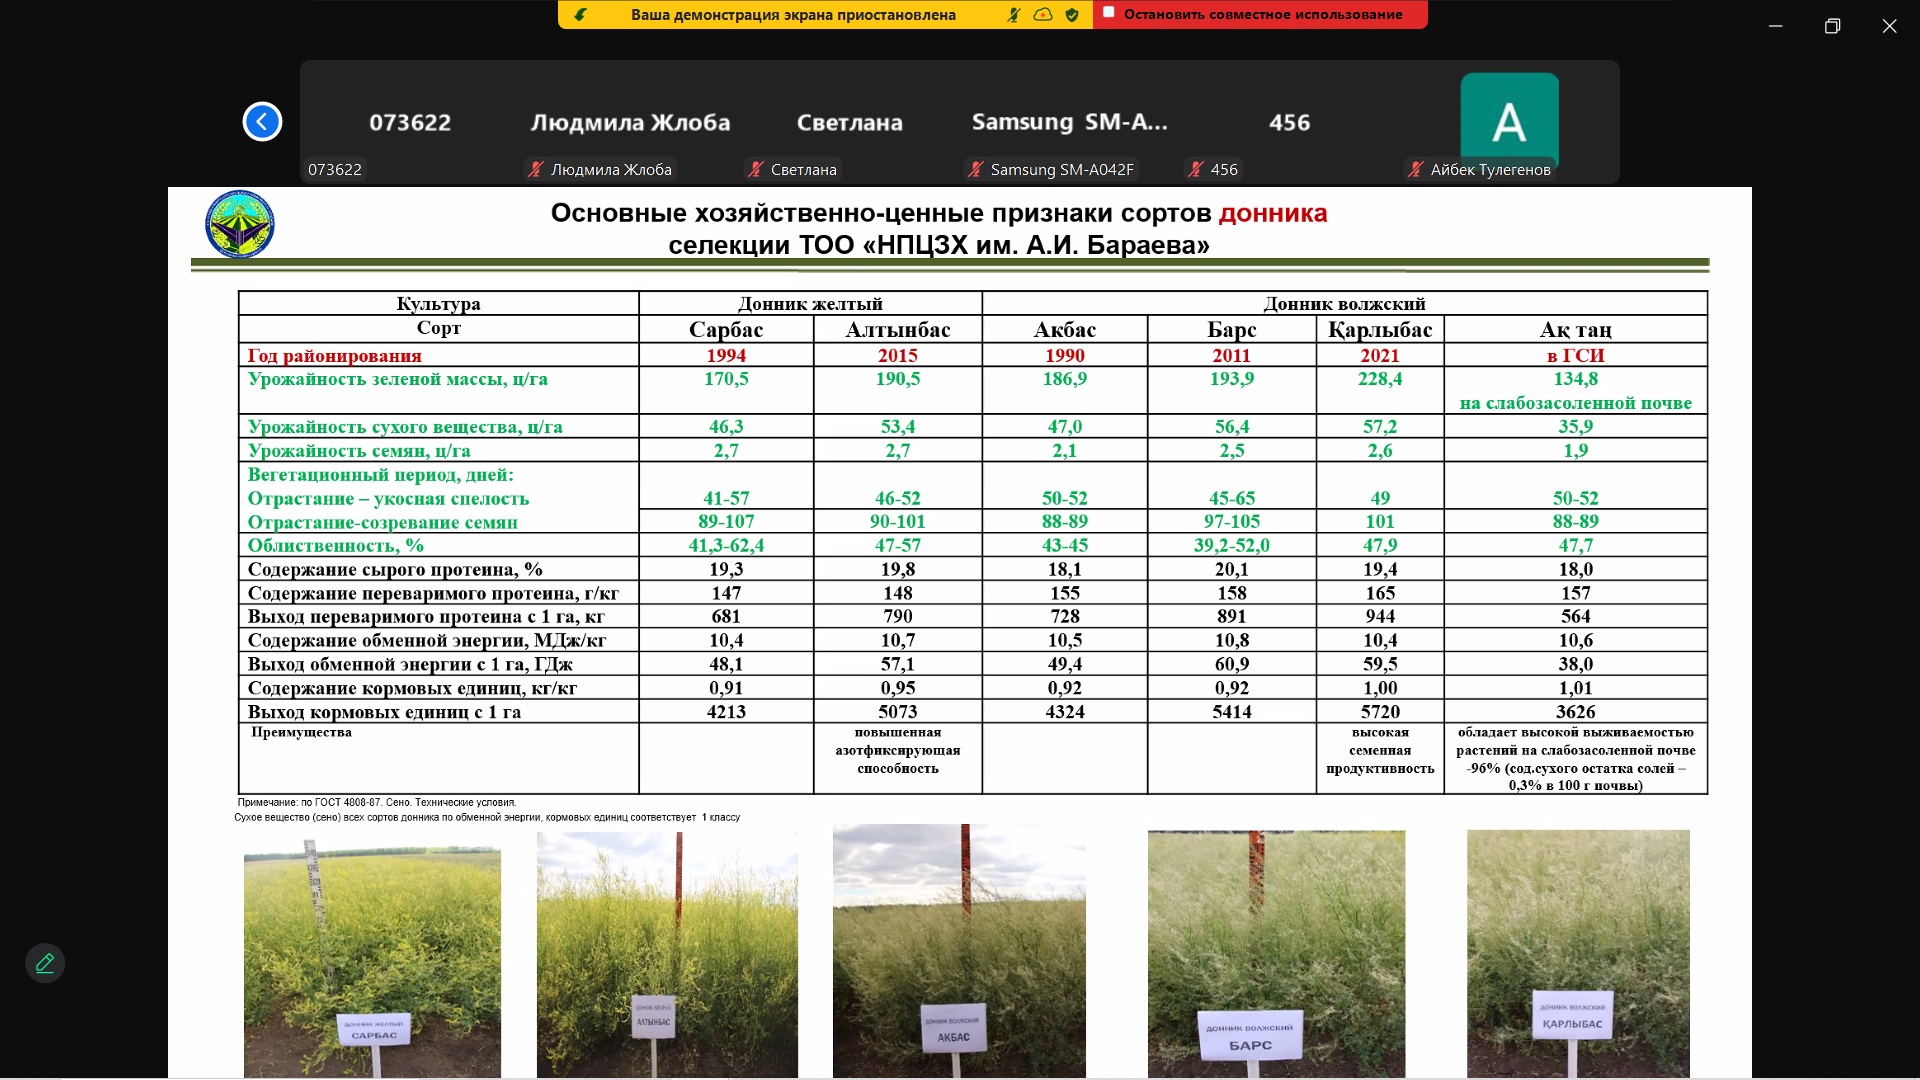1920x1080 pixels.
Task: Click the Карлыбас column header
Action: tap(1380, 330)
